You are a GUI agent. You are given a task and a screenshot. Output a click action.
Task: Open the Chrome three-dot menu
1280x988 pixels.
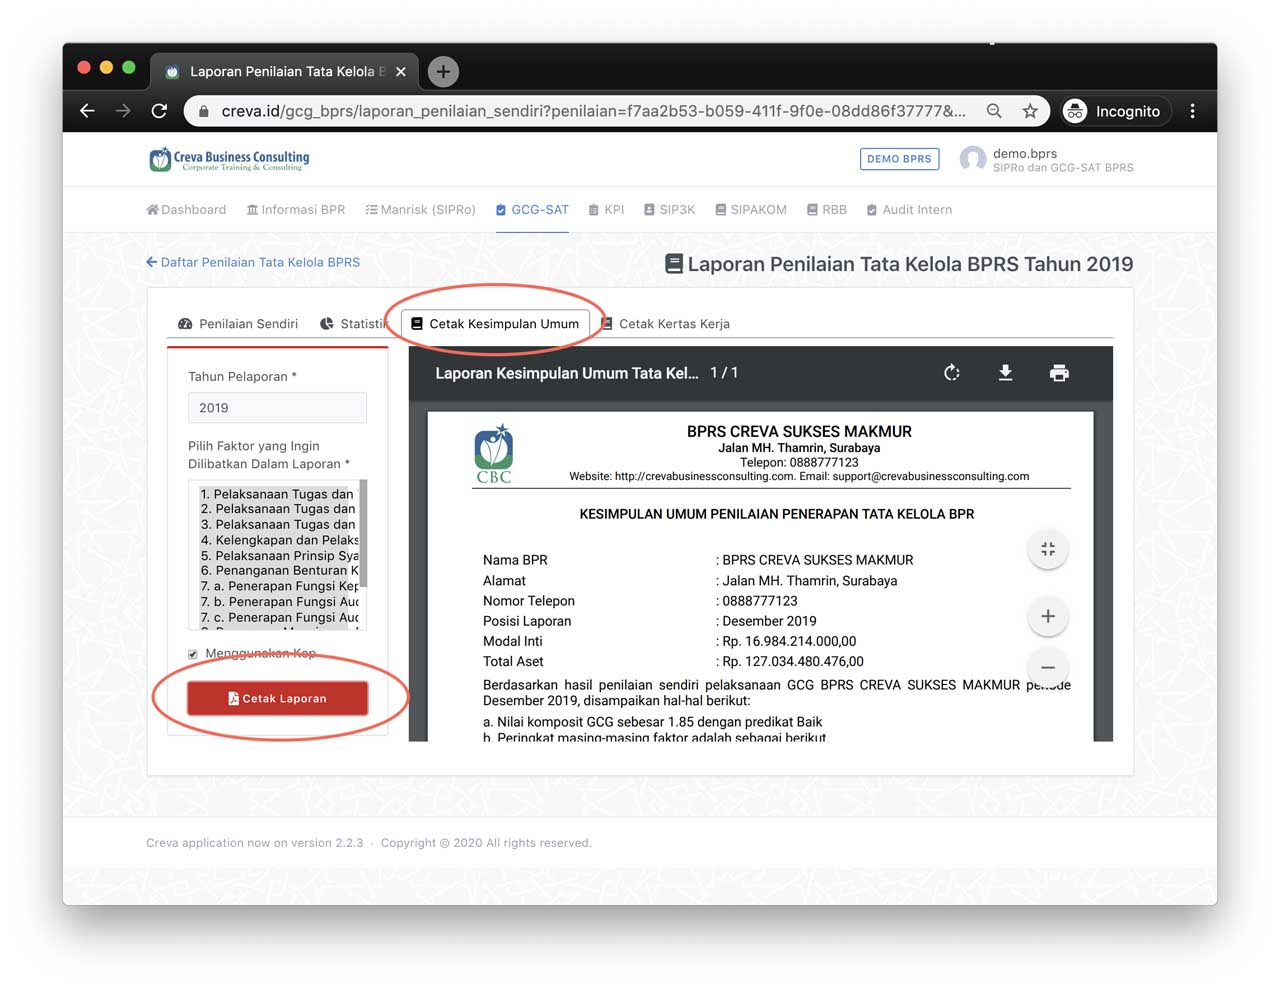tap(1192, 111)
